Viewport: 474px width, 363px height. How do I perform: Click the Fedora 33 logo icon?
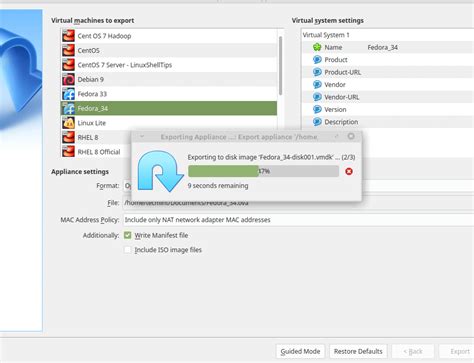pos(68,94)
